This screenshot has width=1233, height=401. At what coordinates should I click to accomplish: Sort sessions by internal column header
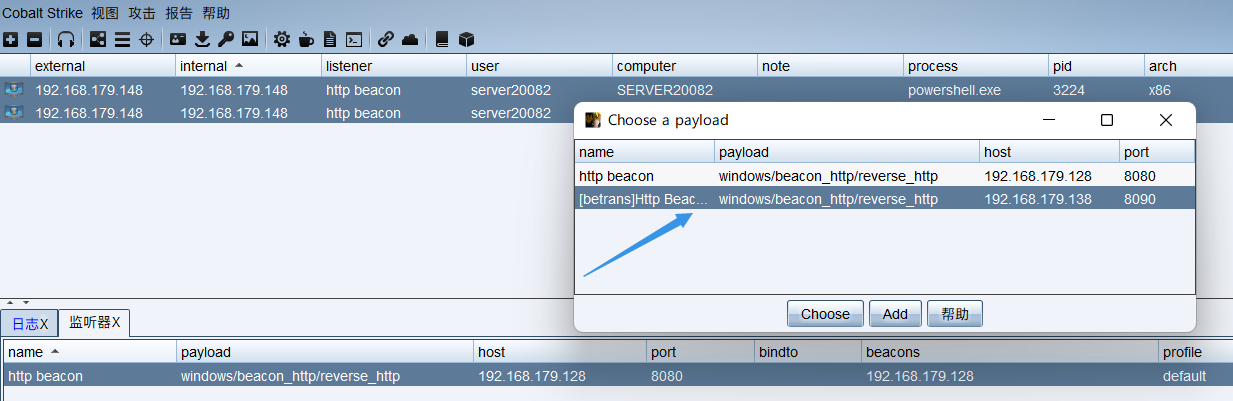click(x=248, y=66)
